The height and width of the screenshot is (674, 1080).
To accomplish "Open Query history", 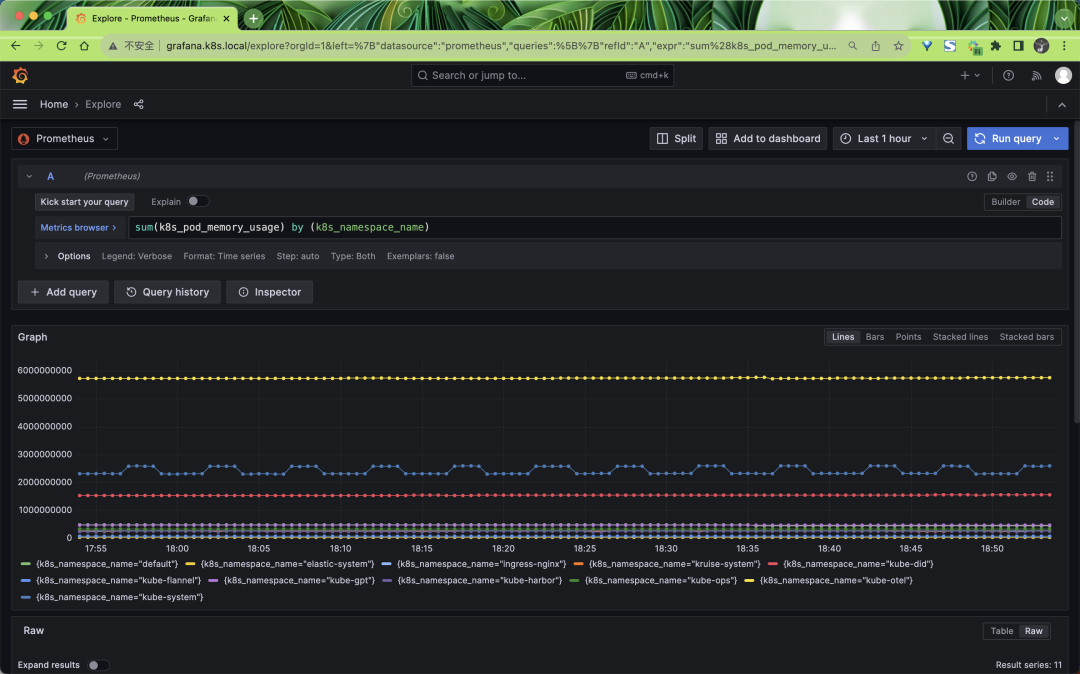I will (x=167, y=292).
